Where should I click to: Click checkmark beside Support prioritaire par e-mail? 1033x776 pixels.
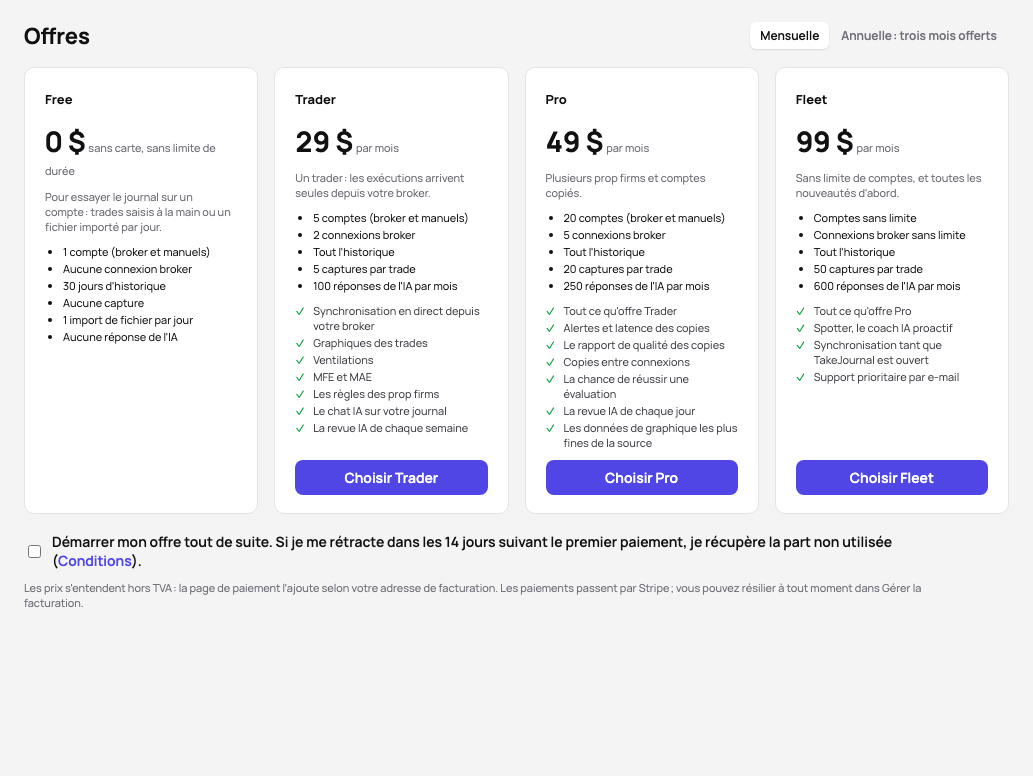tap(800, 377)
